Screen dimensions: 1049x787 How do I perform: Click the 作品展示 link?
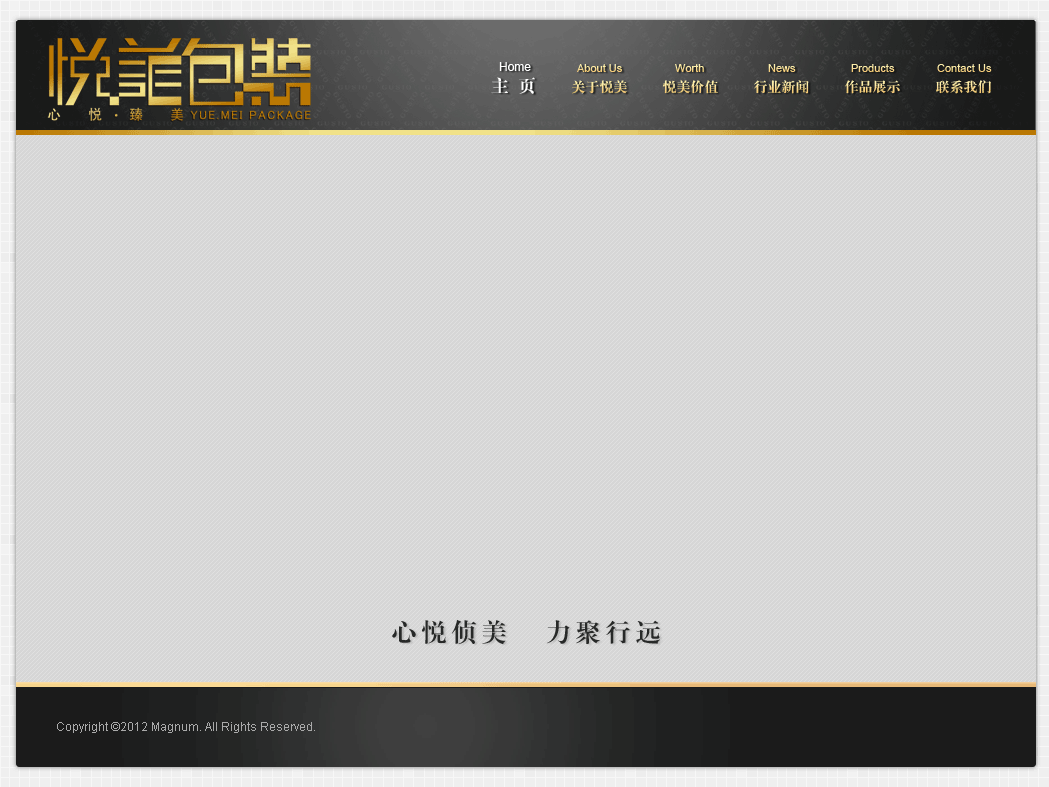[872, 87]
